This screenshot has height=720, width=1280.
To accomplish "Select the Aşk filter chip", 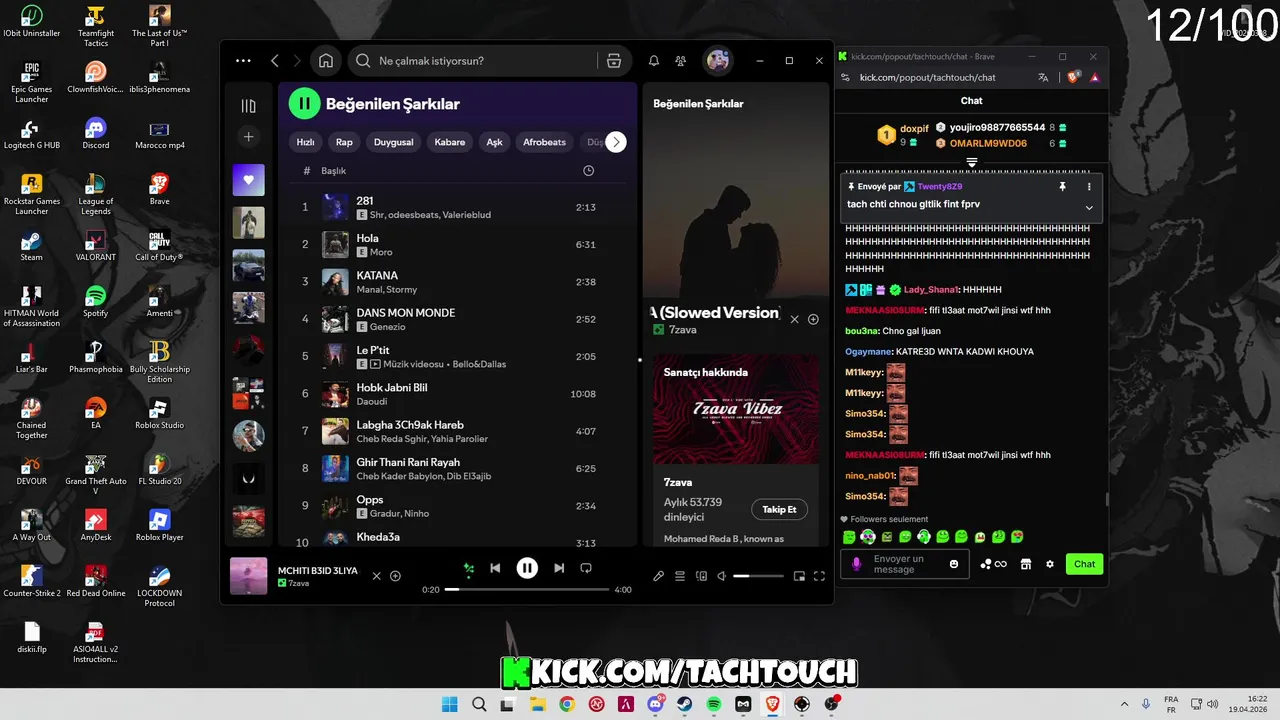I will (x=494, y=142).
